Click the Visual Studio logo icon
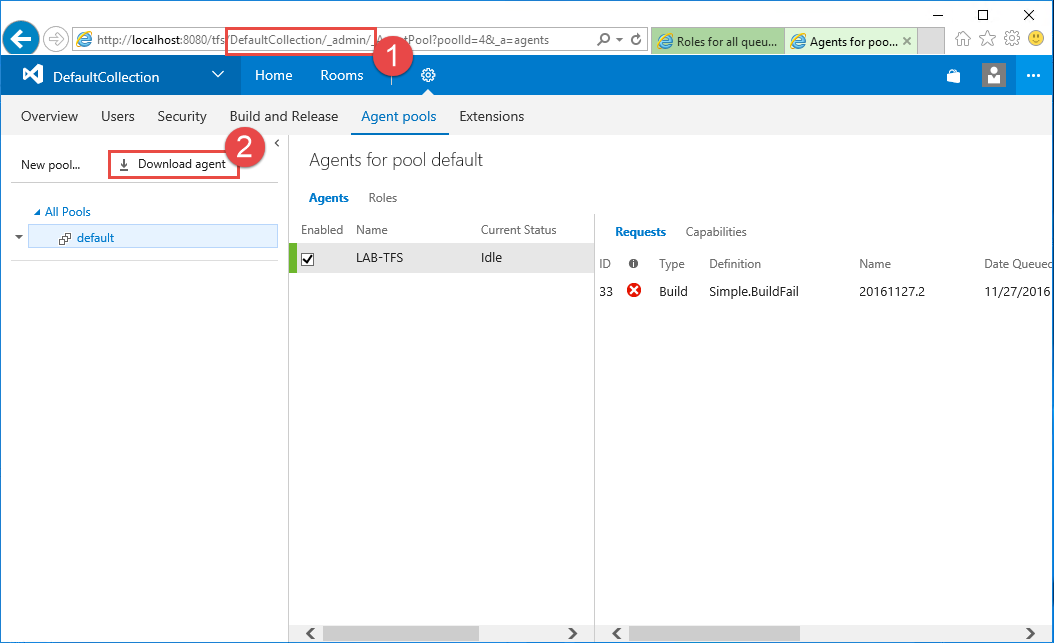Viewport: 1054px width, 643px height. [x=32, y=75]
